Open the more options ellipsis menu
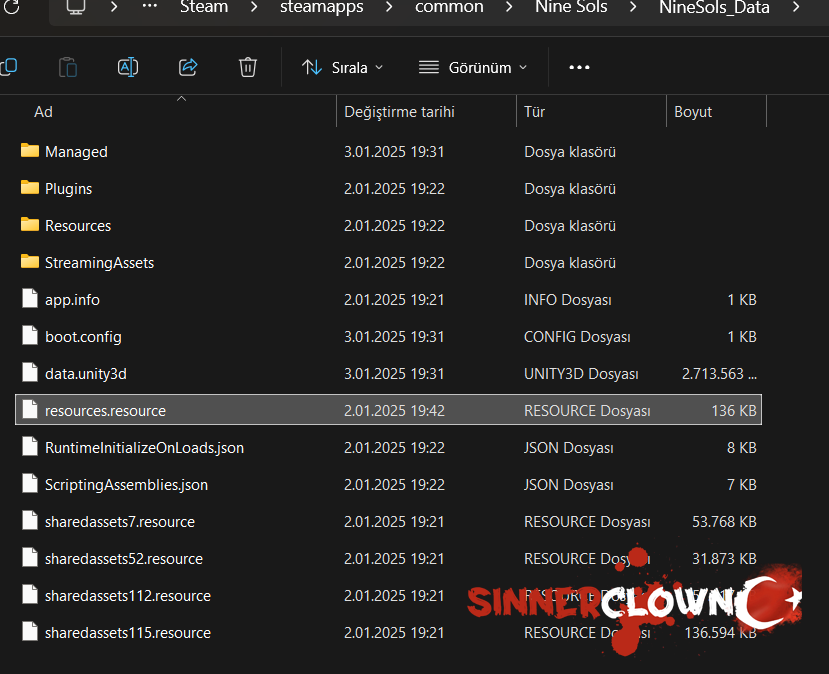 (x=579, y=67)
